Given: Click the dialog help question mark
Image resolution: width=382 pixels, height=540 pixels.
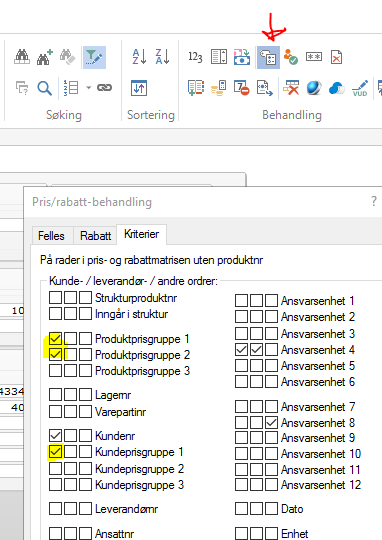Looking at the screenshot, I should [374, 201].
